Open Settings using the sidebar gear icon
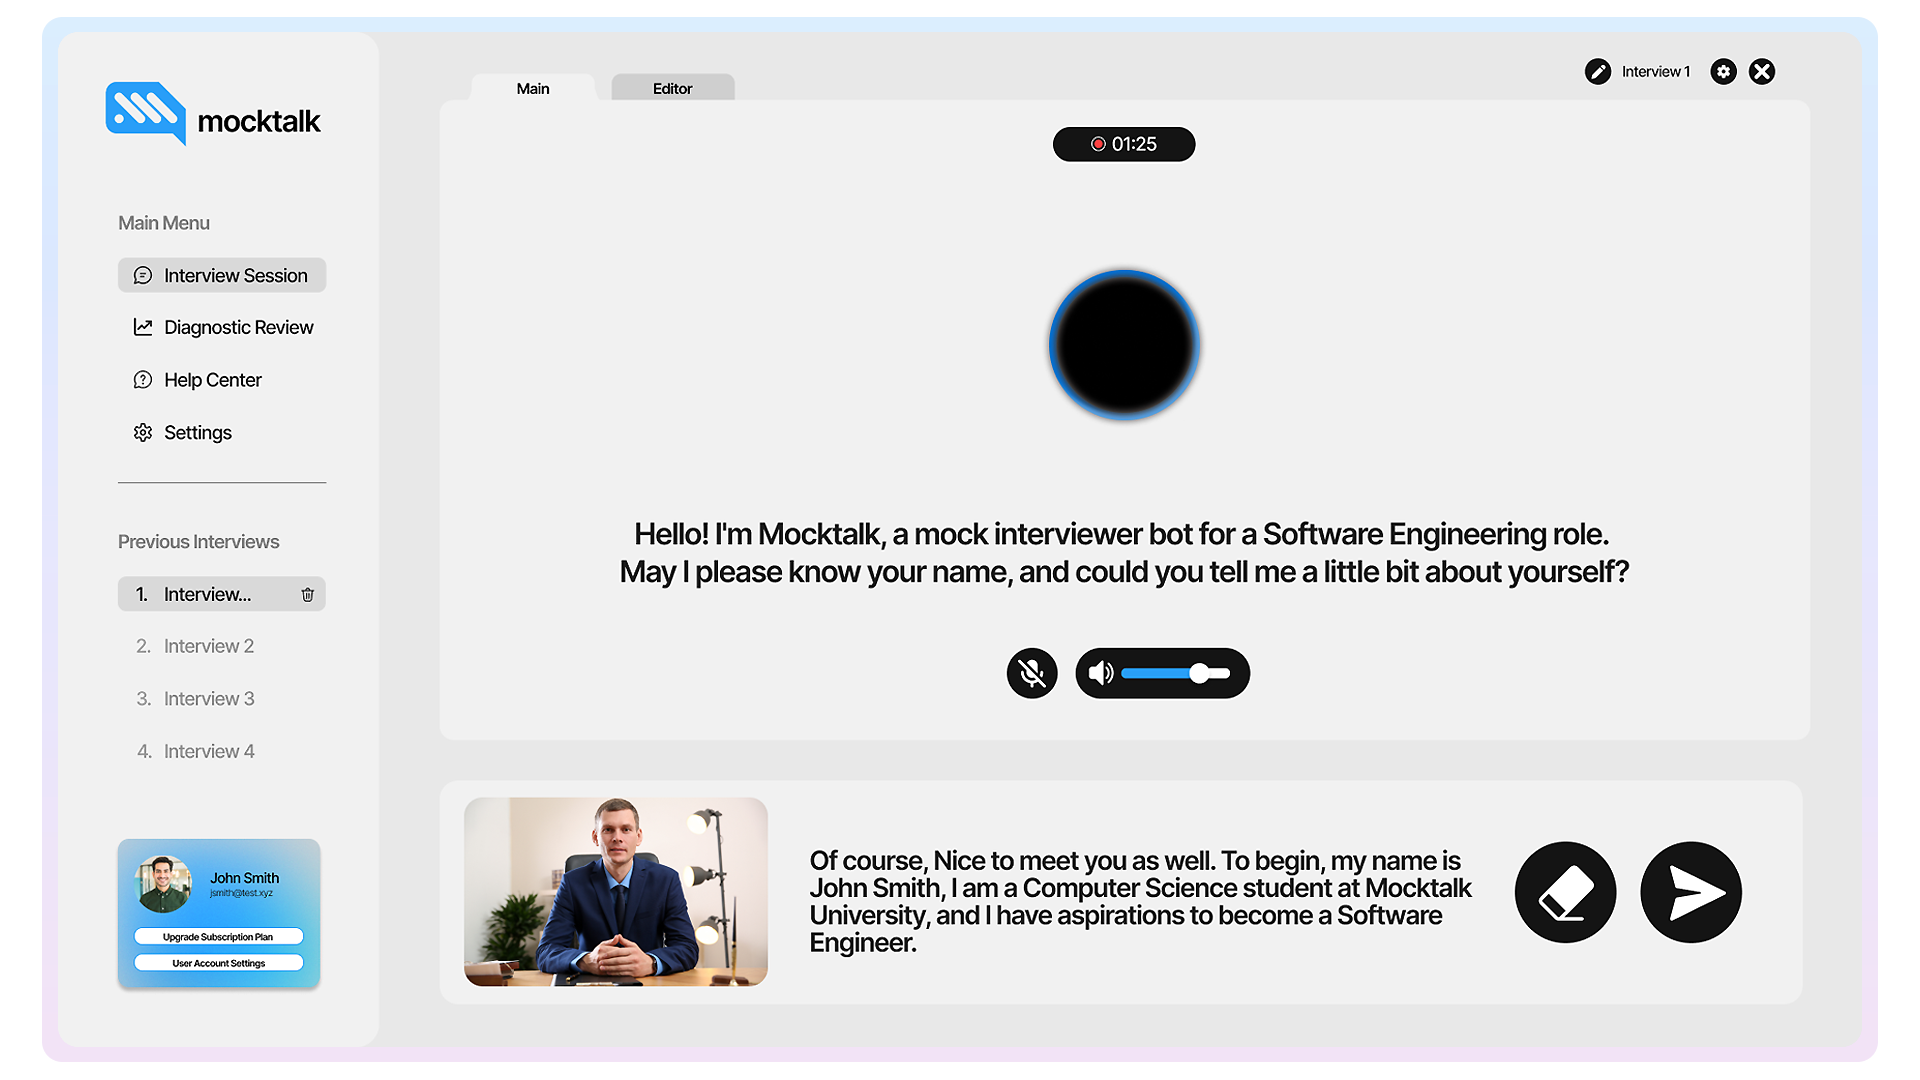The image size is (1920, 1080). pos(143,432)
